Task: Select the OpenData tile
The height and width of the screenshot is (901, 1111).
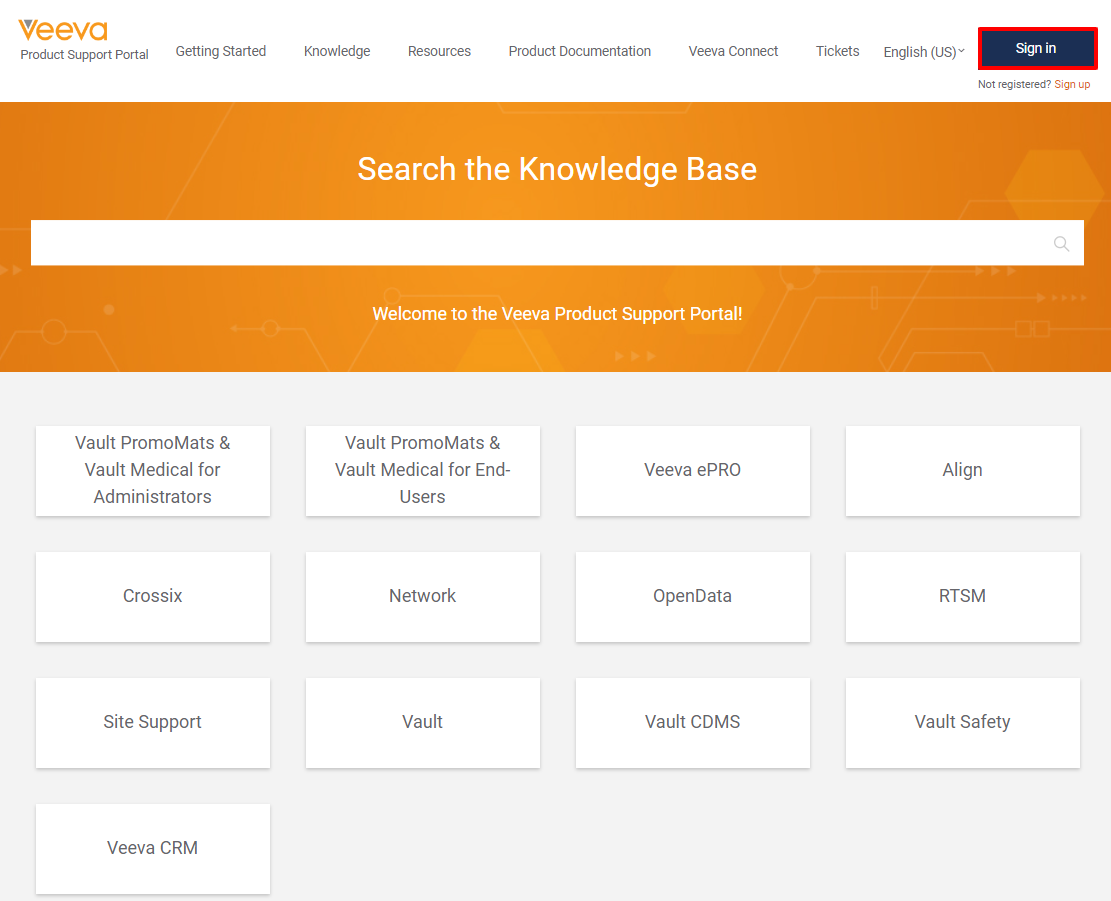Action: [x=692, y=596]
